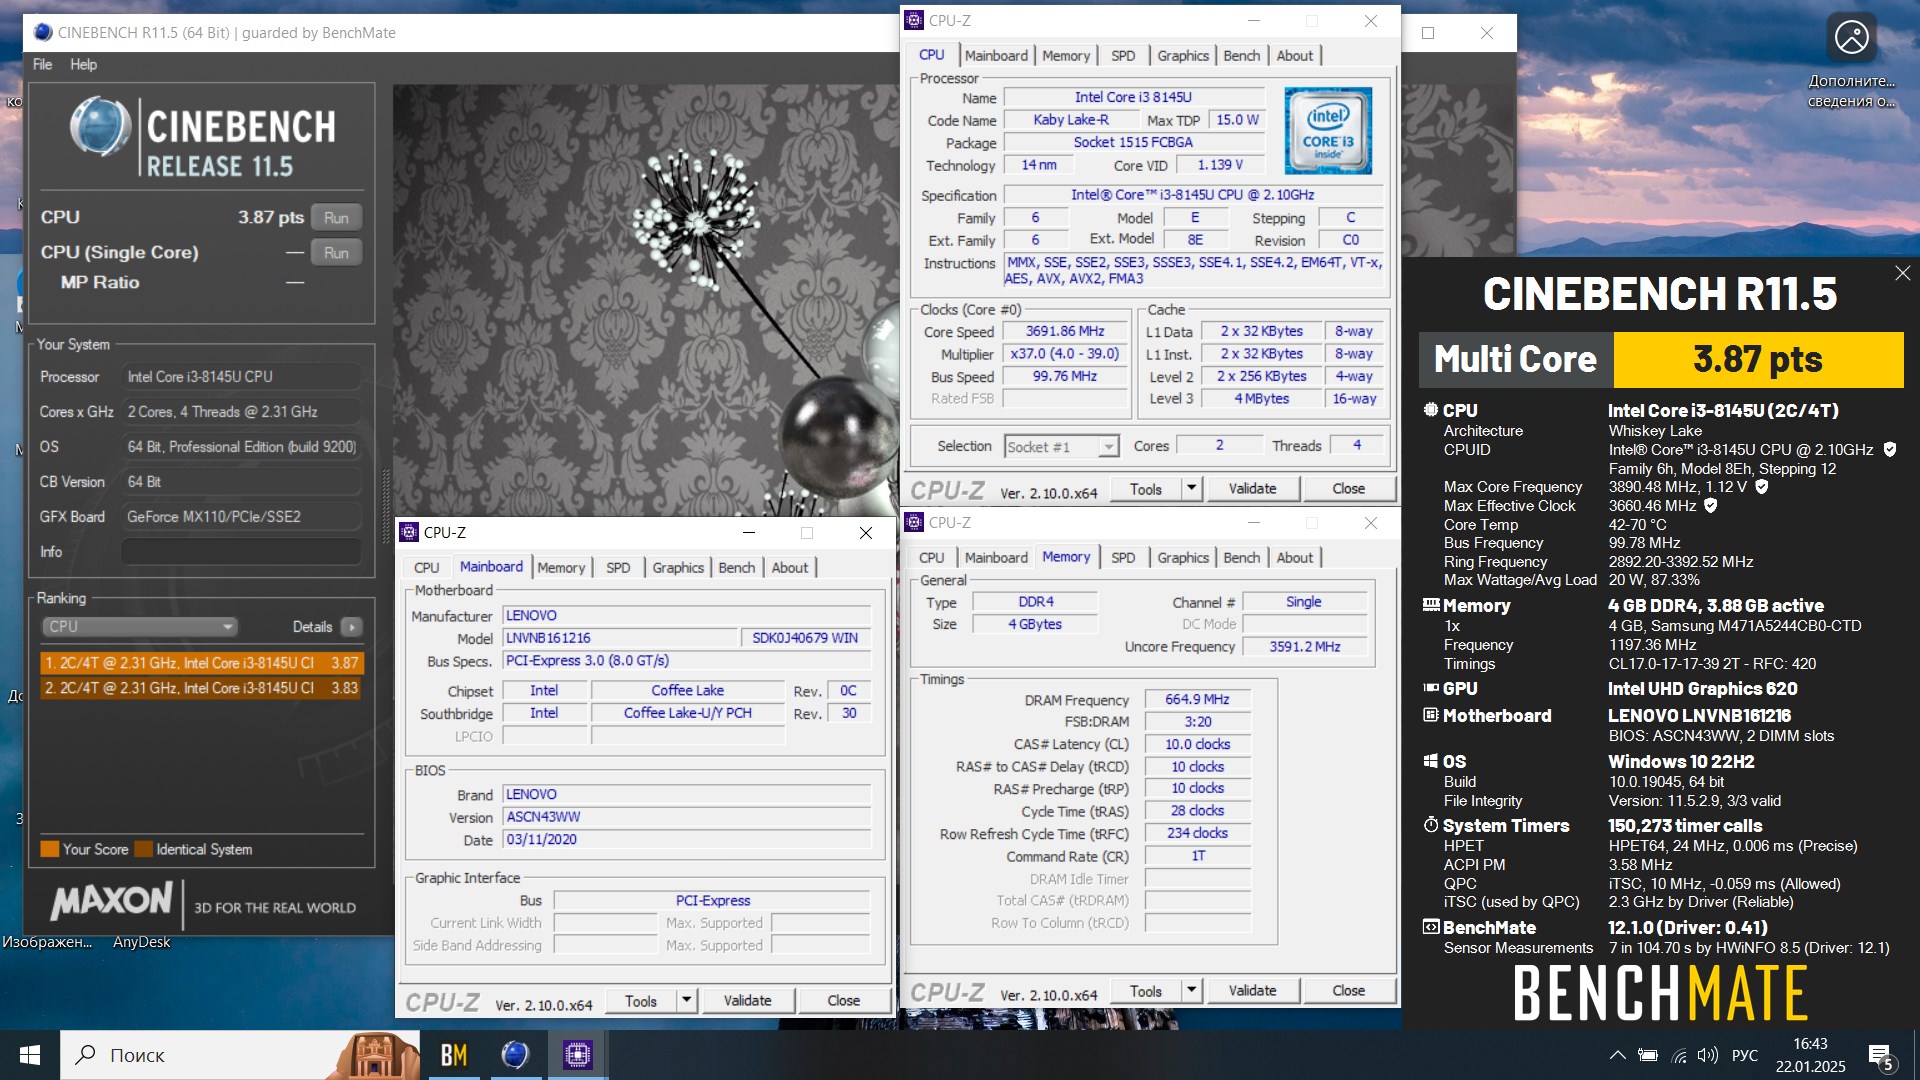Select ranking entry scoring 3.87
This screenshot has height=1080, width=1920.
(x=201, y=662)
